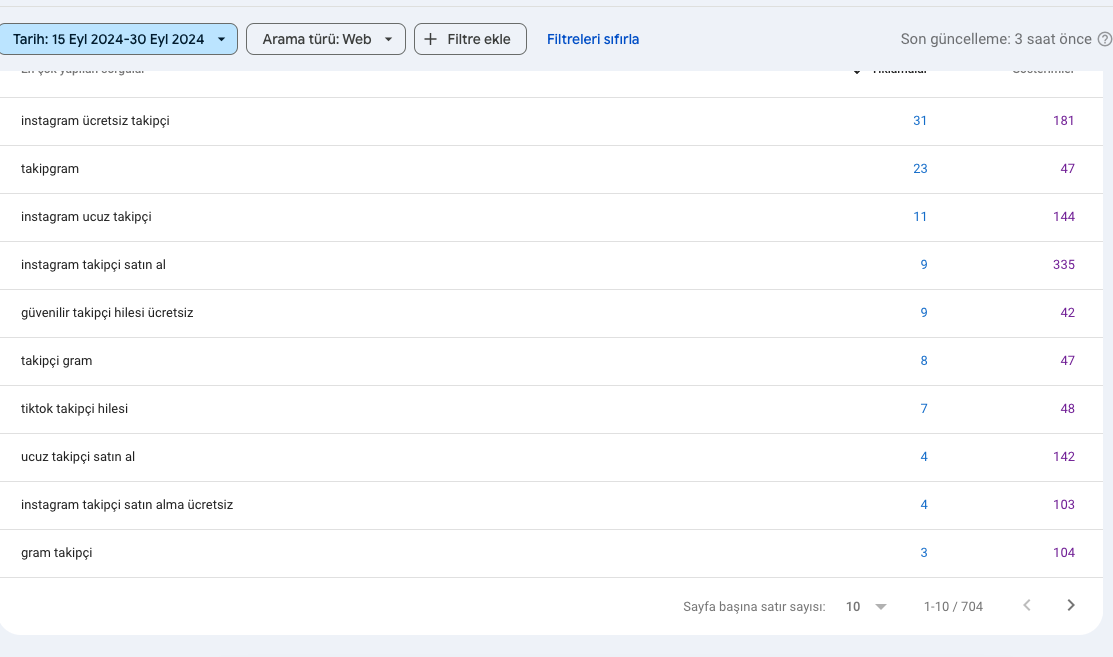
Task: Select query 'takipgram'
Action: tap(50, 169)
